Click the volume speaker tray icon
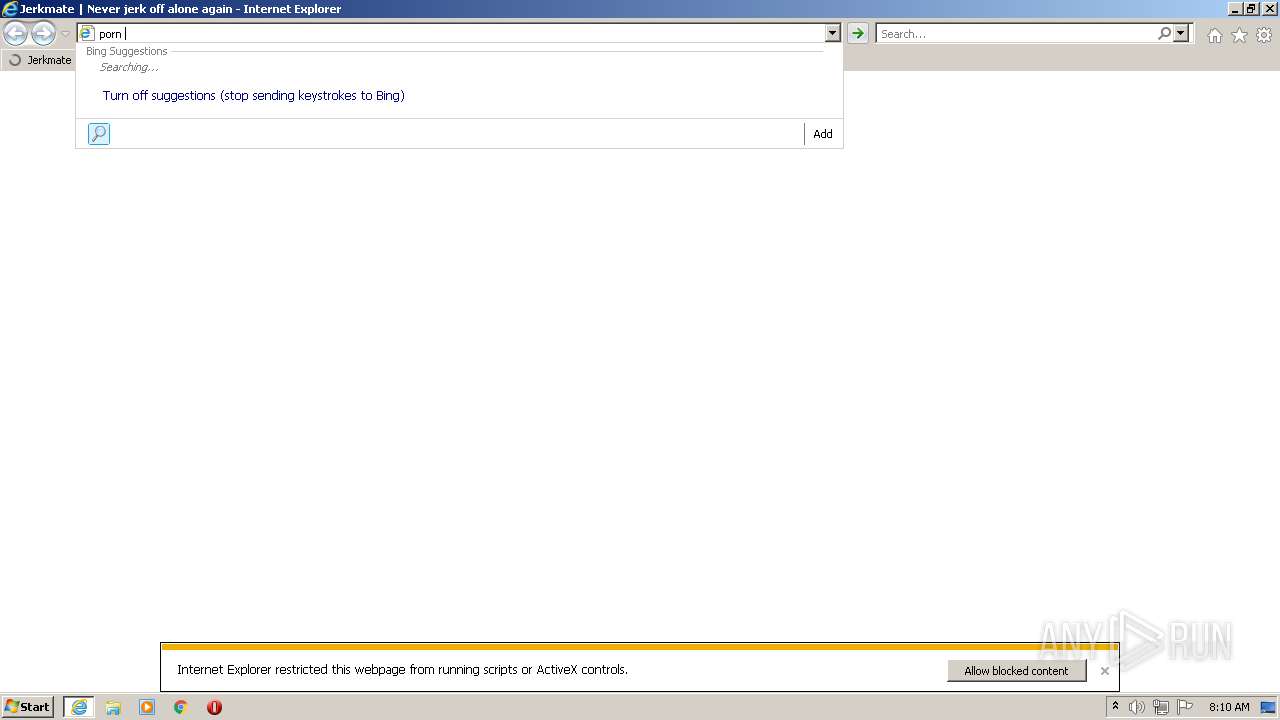 coord(1137,707)
